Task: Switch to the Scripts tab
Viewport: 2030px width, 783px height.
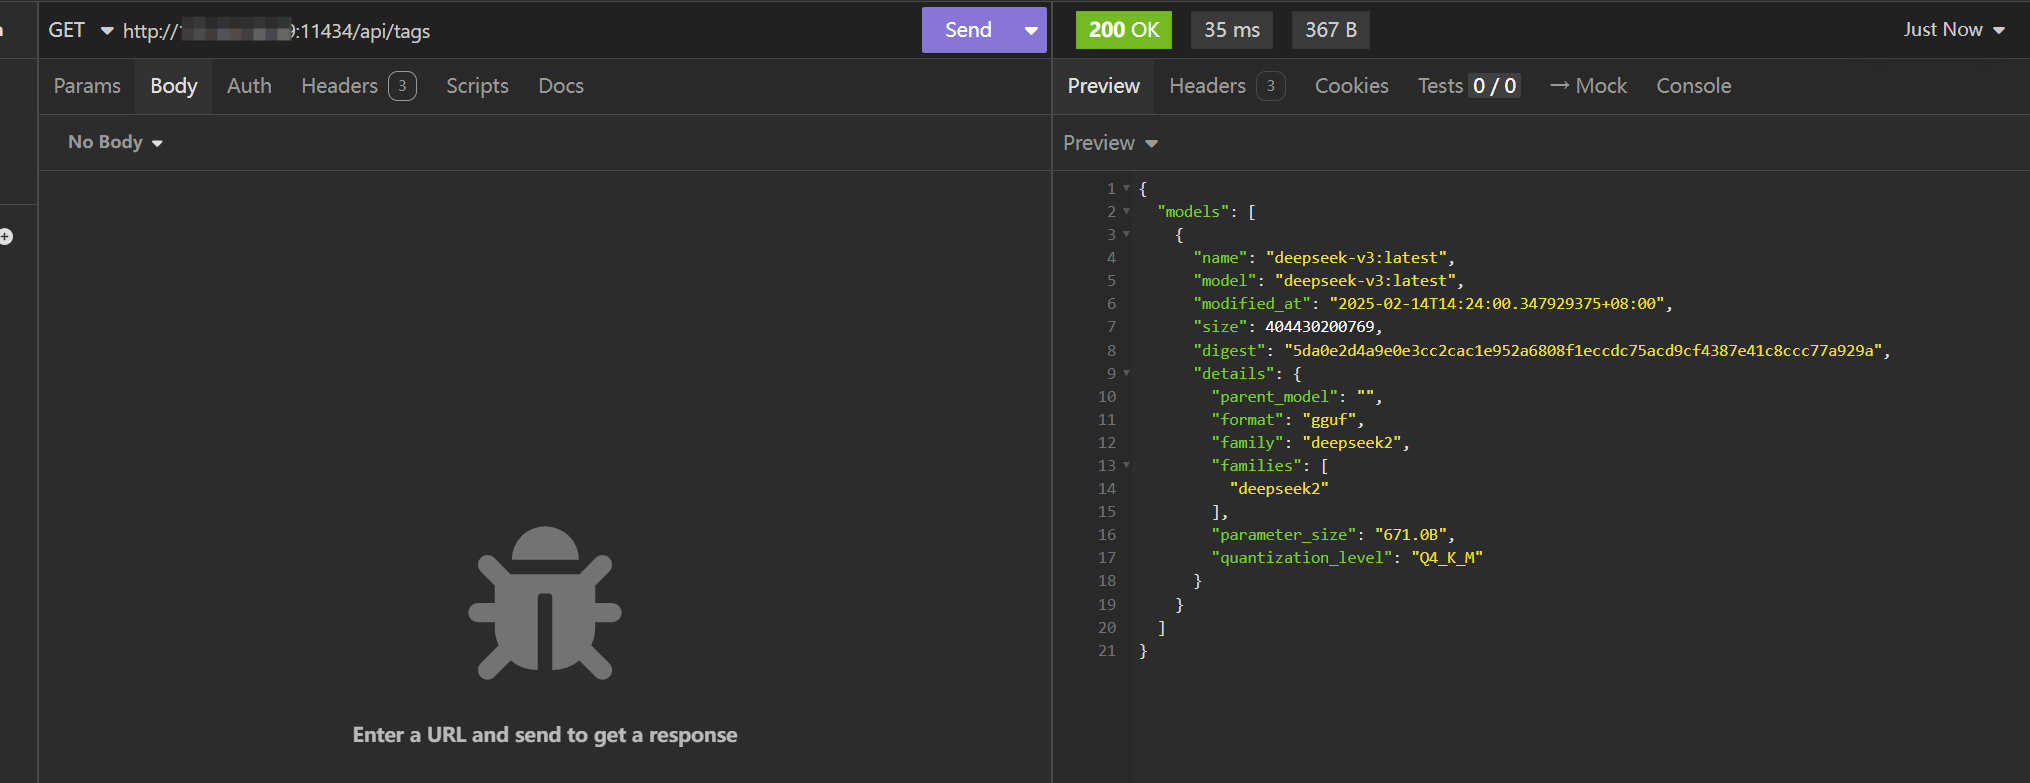Action: pyautogui.click(x=477, y=86)
